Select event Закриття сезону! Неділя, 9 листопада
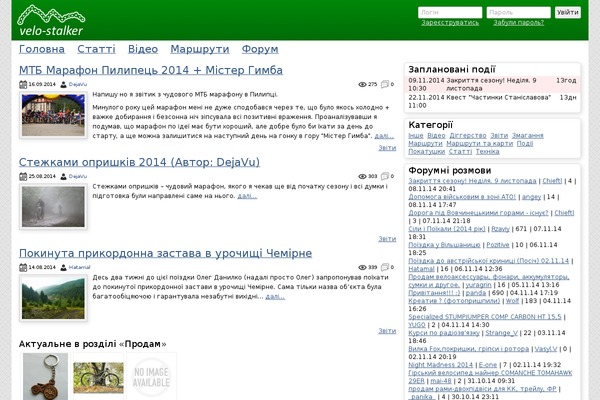 pyautogui.click(x=492, y=84)
